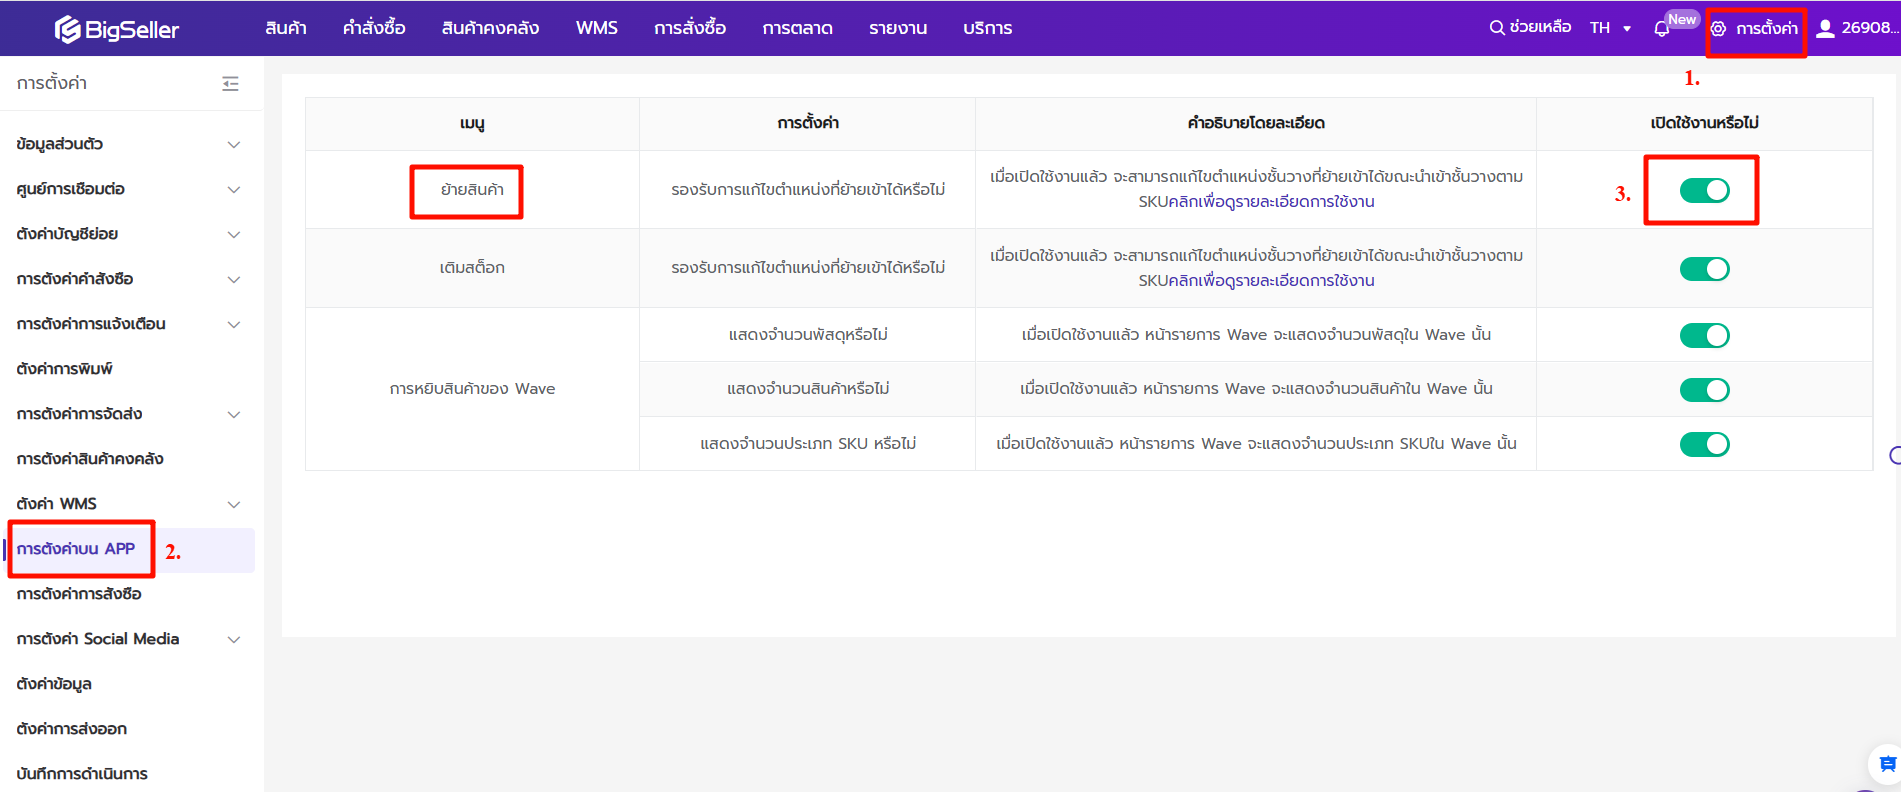Open the chat support bubble icon
1901x792 pixels.
click(x=1887, y=765)
